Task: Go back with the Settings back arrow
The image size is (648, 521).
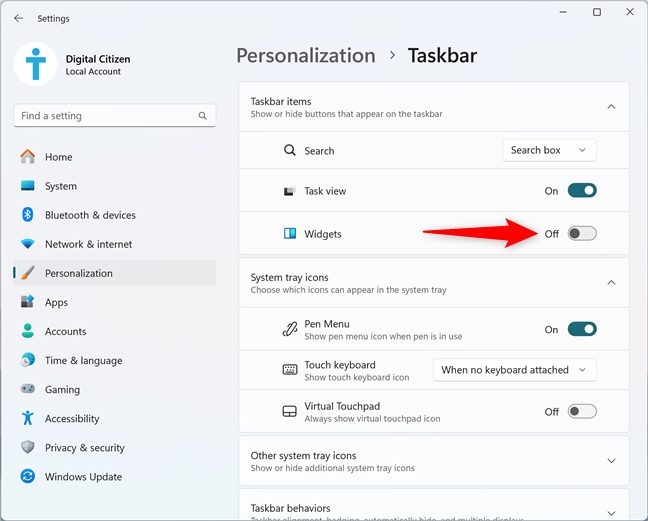Action: click(19, 18)
